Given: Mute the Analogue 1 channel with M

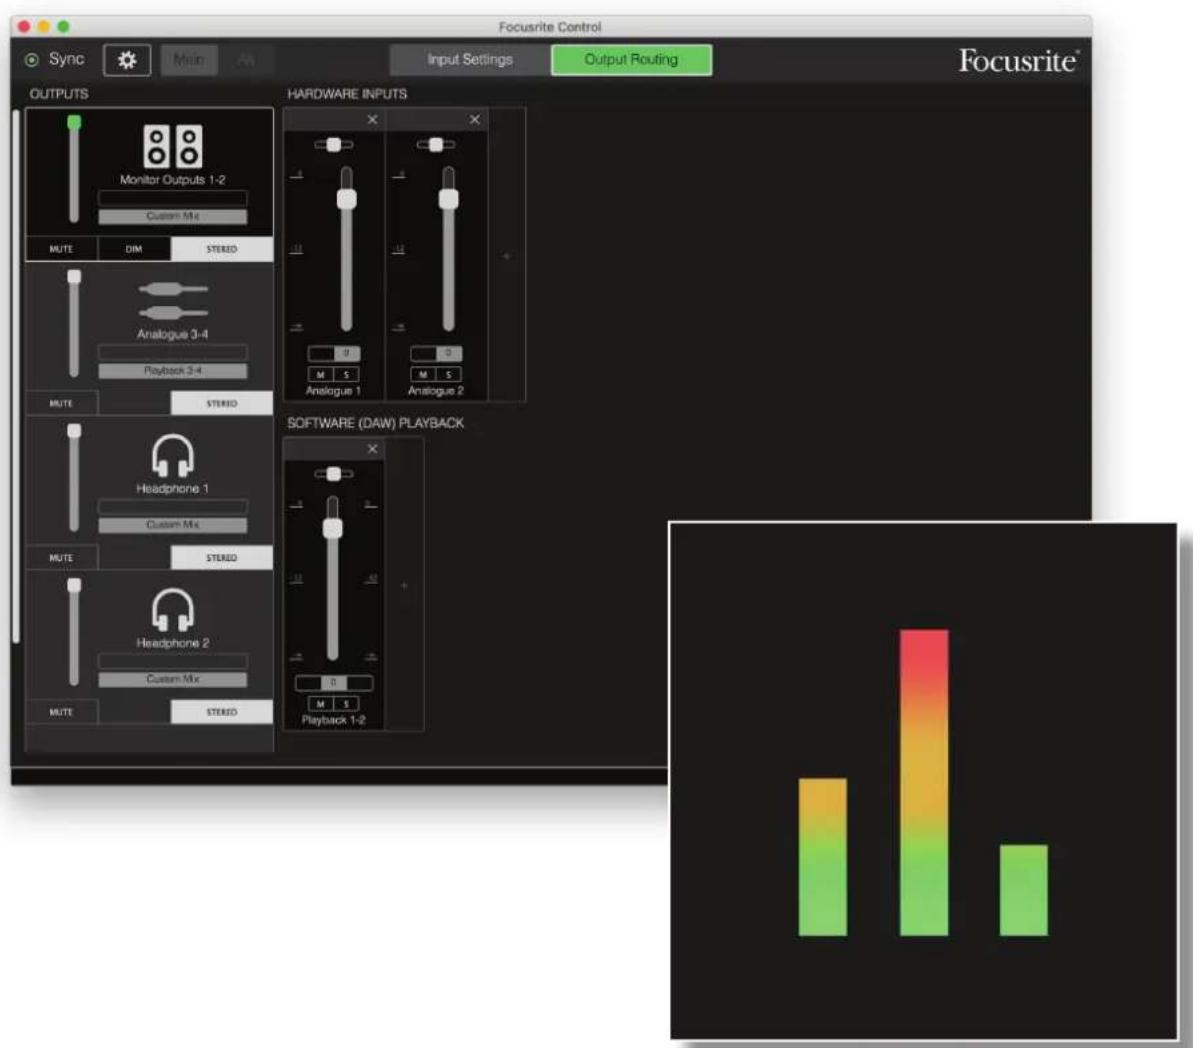Looking at the screenshot, I should pos(320,374).
